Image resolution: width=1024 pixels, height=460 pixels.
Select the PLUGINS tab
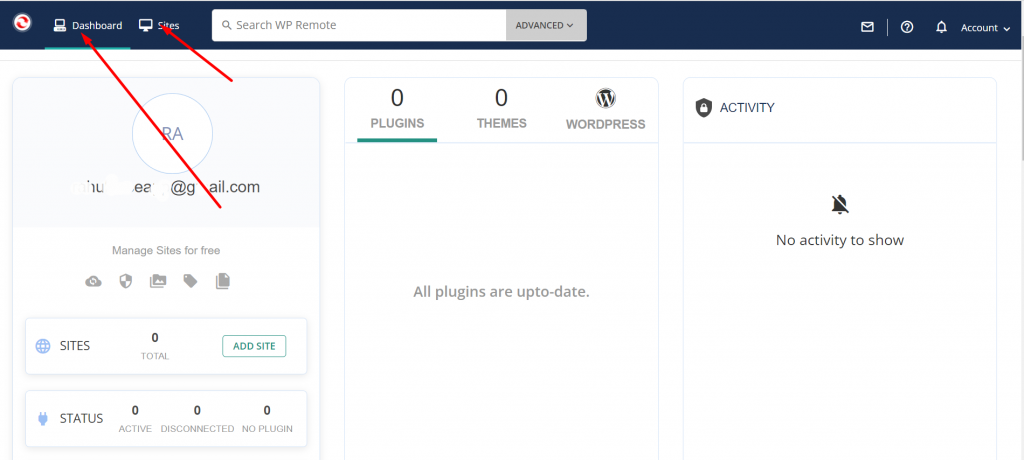click(397, 109)
